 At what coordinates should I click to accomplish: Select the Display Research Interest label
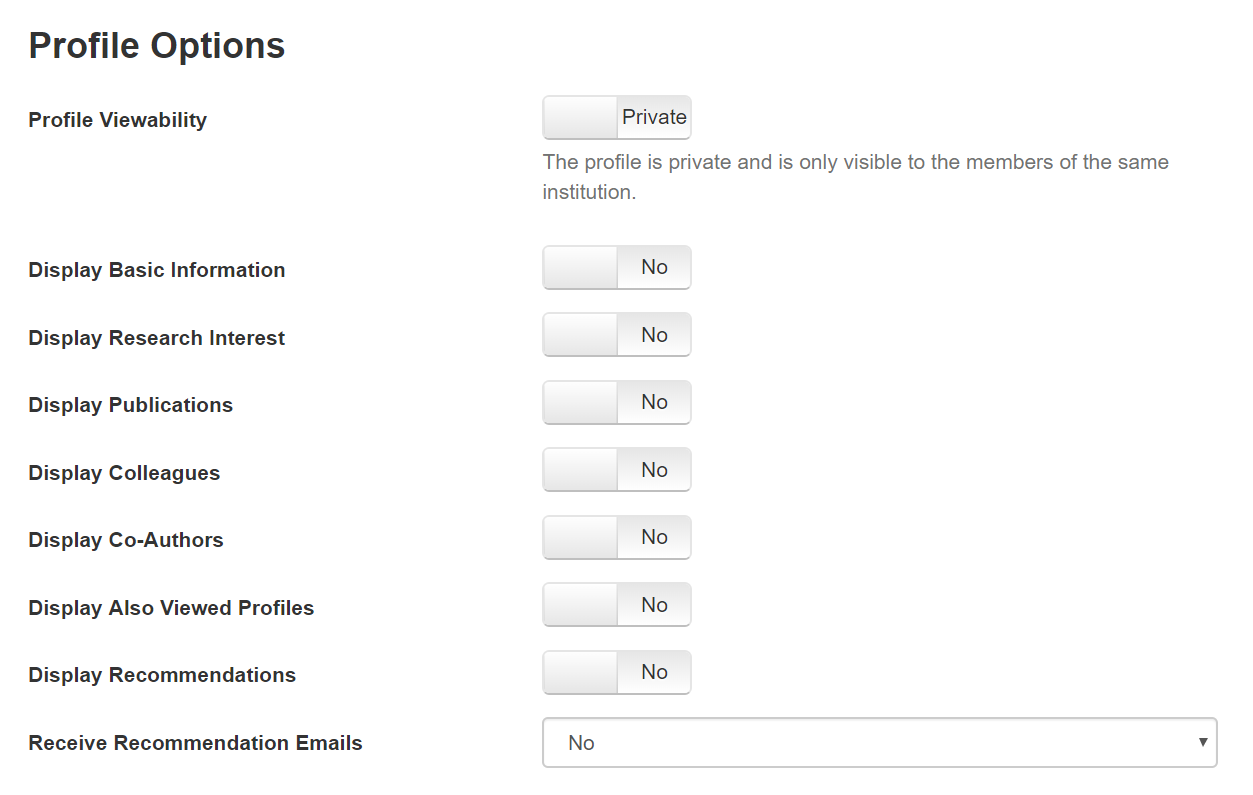157,338
